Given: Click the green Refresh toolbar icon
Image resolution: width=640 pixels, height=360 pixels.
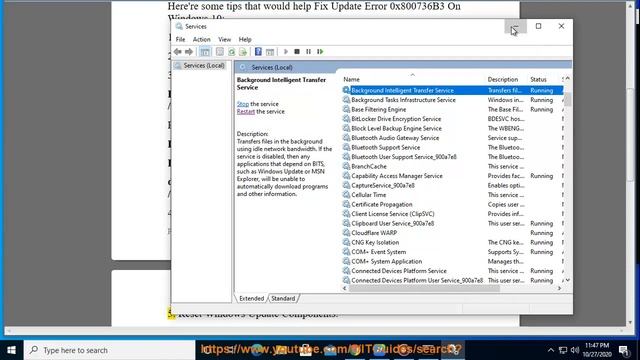Looking at the screenshot, I should pos(231,52).
